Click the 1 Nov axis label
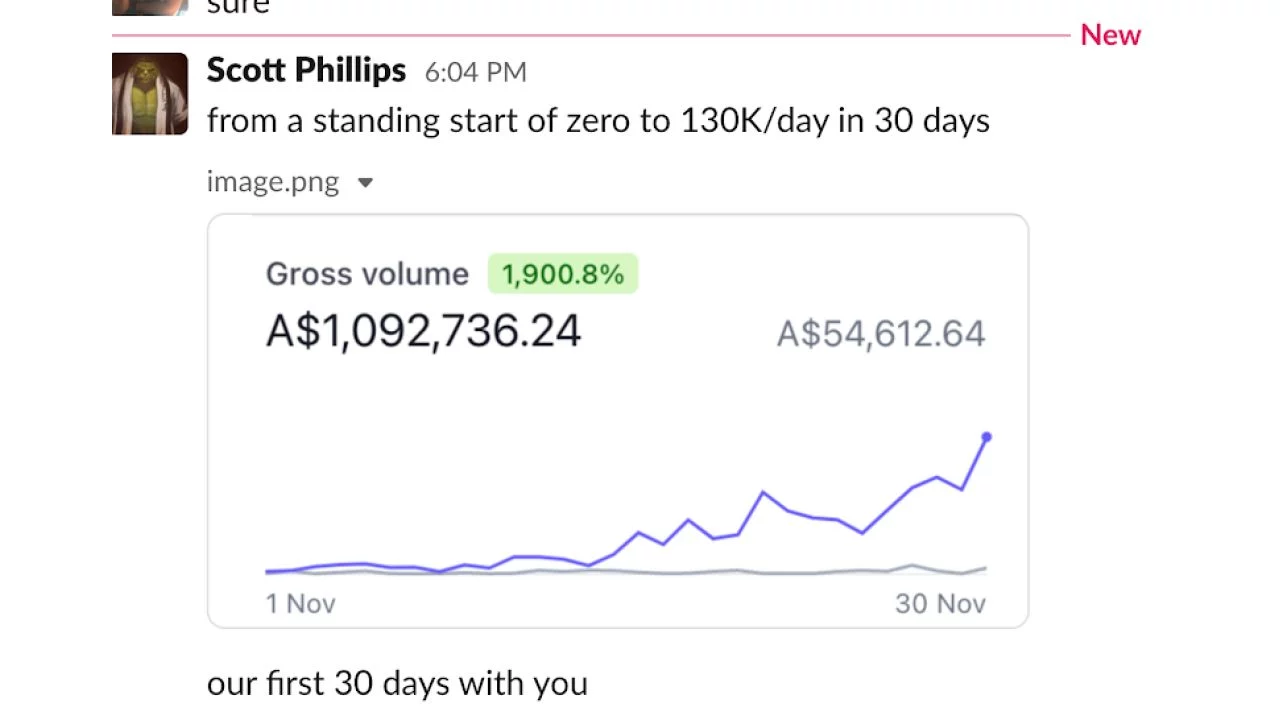 click(300, 603)
